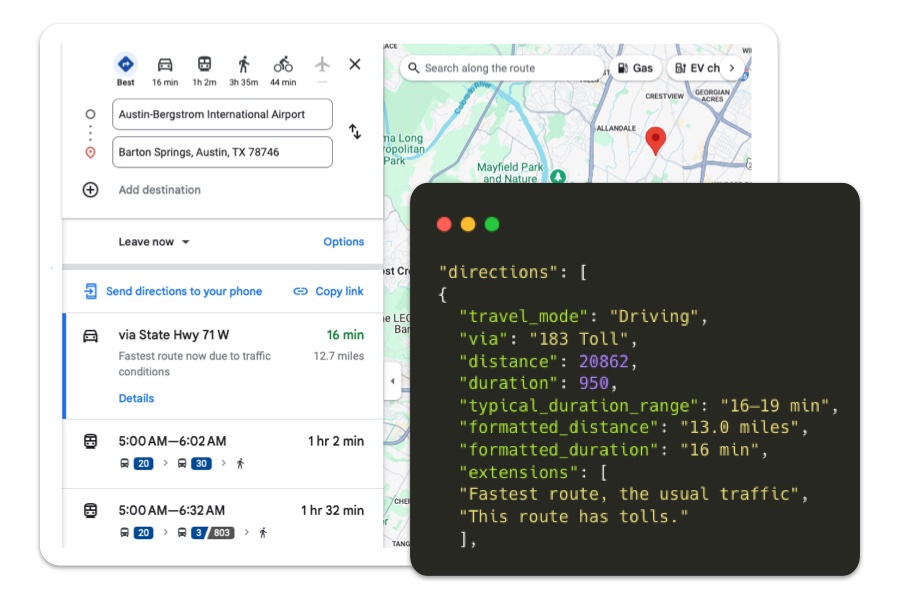The height and width of the screenshot is (600, 900).
Task: Select the transit directions mode icon
Action: (204, 63)
